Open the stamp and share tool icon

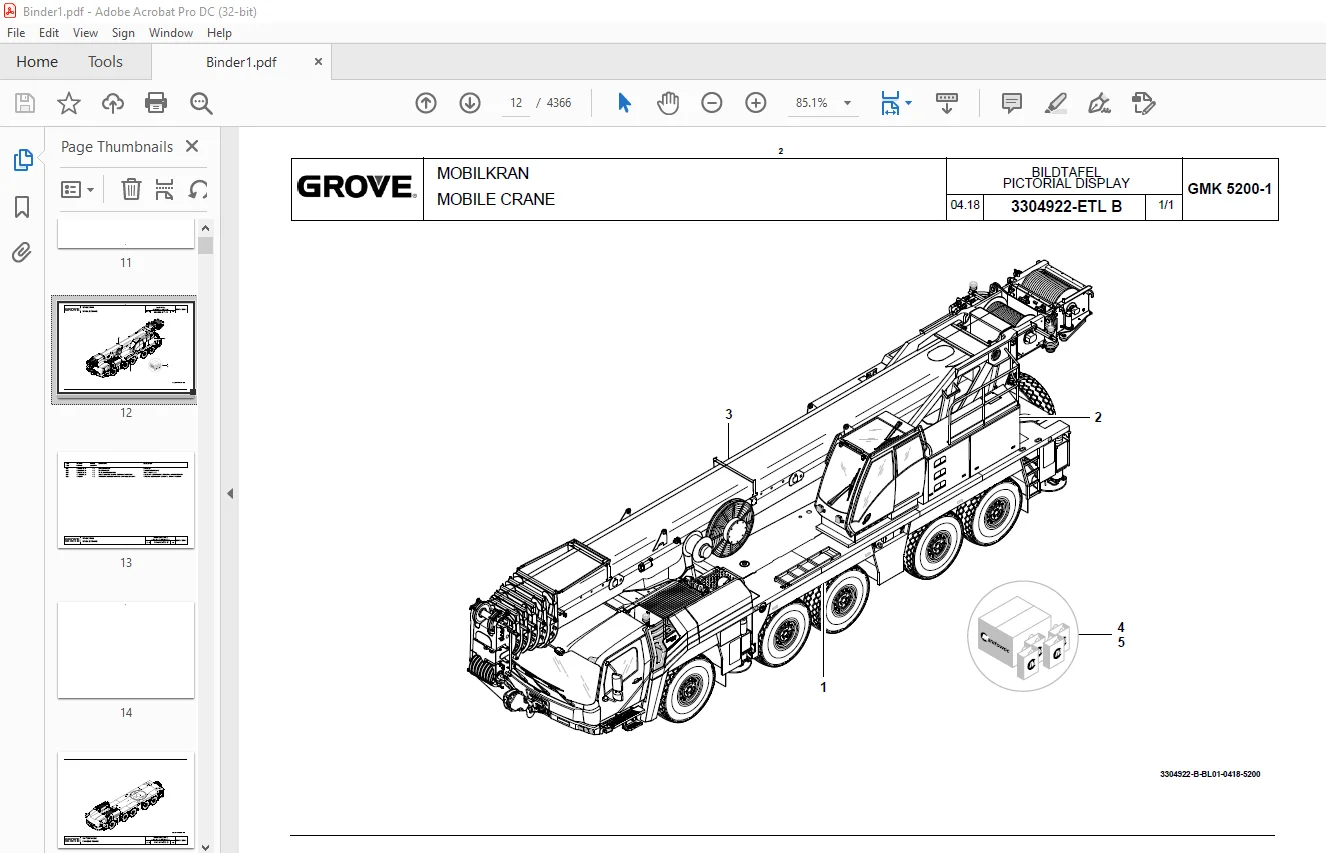[x=1143, y=103]
